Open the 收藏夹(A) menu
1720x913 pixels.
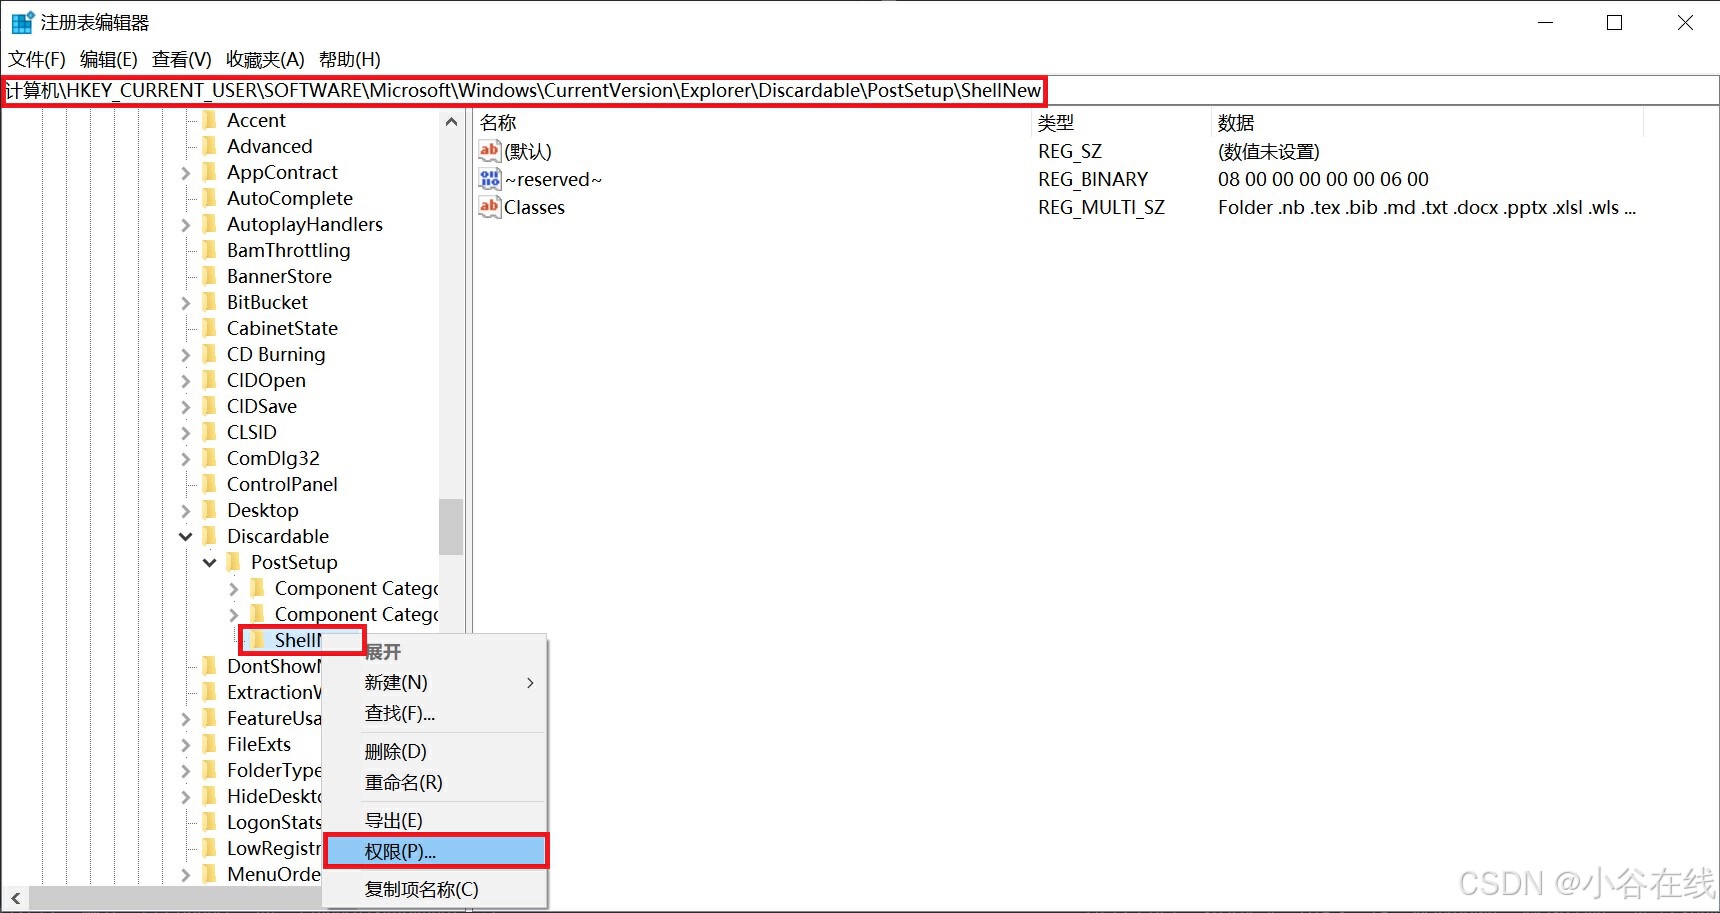pyautogui.click(x=265, y=59)
